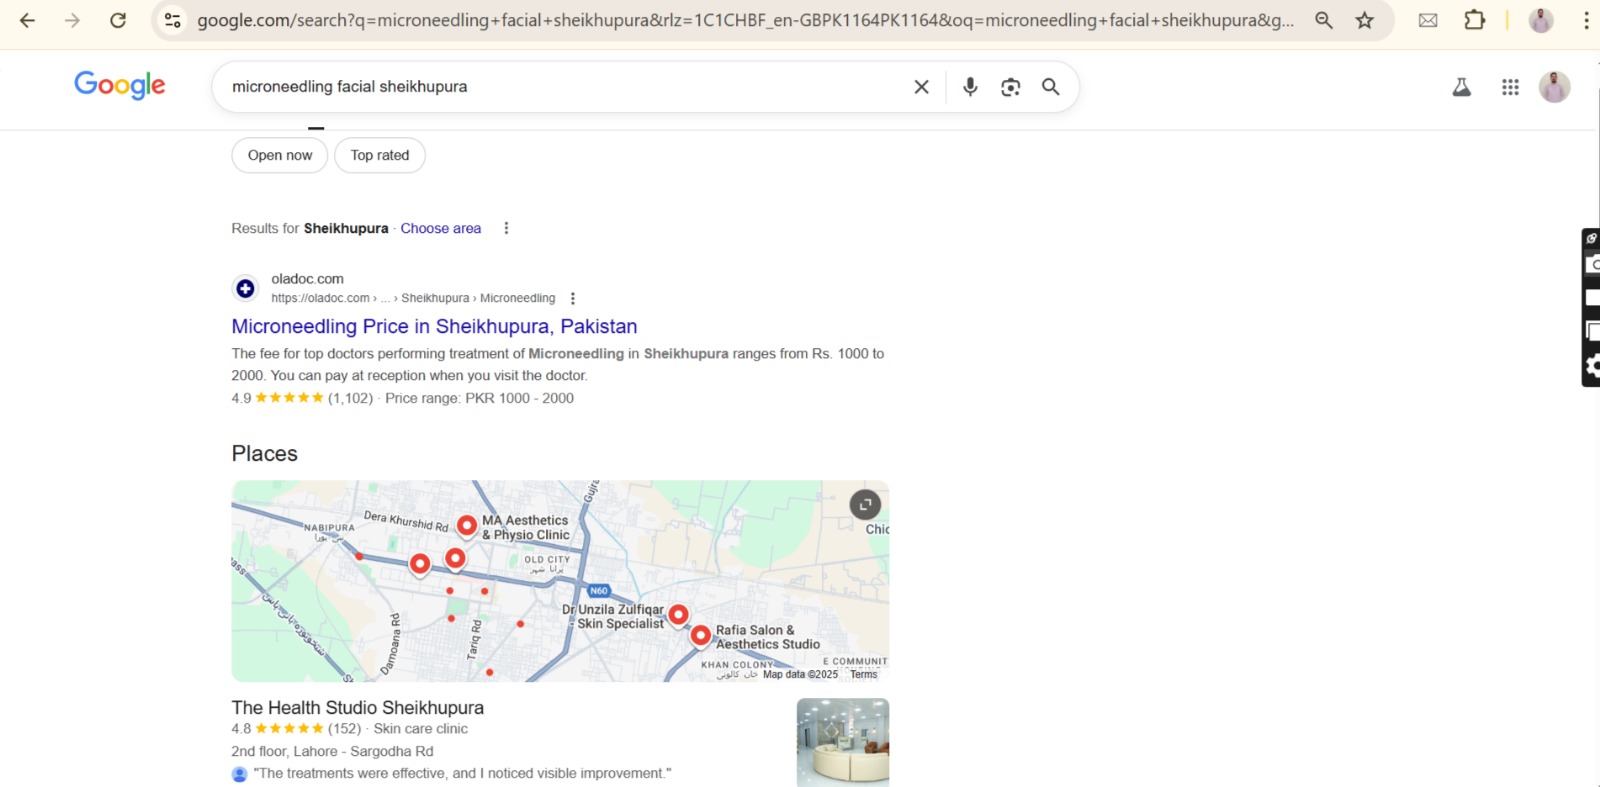This screenshot has height=787, width=1600.
Task: Expand the Places map to fullscreen
Action: pyautogui.click(x=865, y=504)
